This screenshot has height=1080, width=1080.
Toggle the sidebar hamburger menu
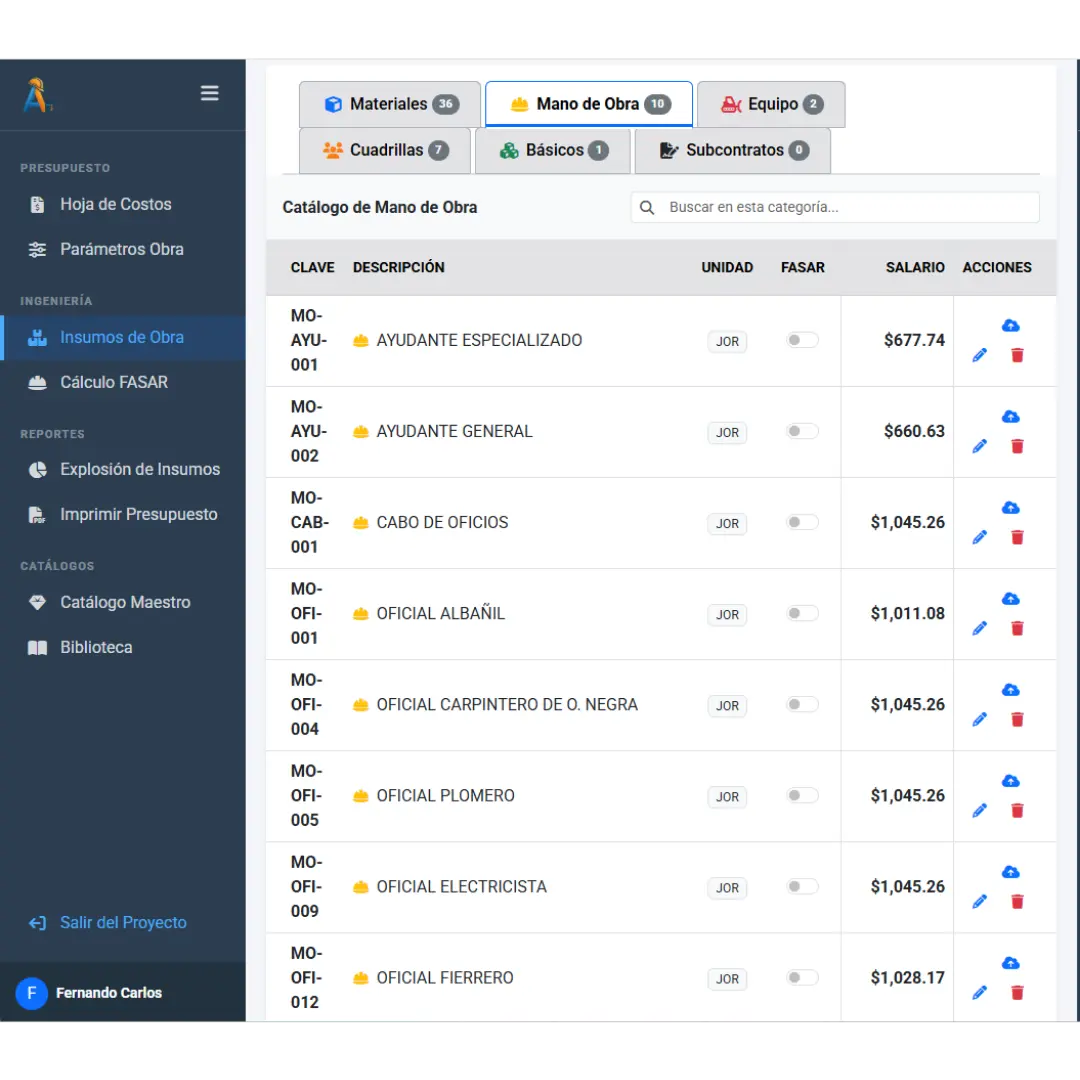(209, 93)
